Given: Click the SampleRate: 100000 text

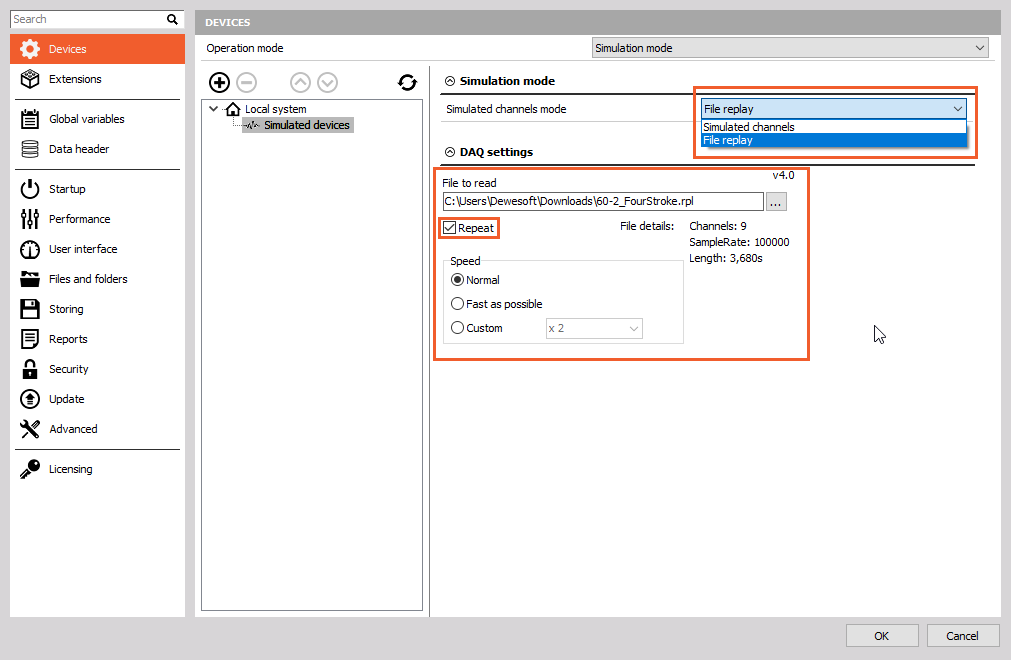Looking at the screenshot, I should [x=739, y=242].
